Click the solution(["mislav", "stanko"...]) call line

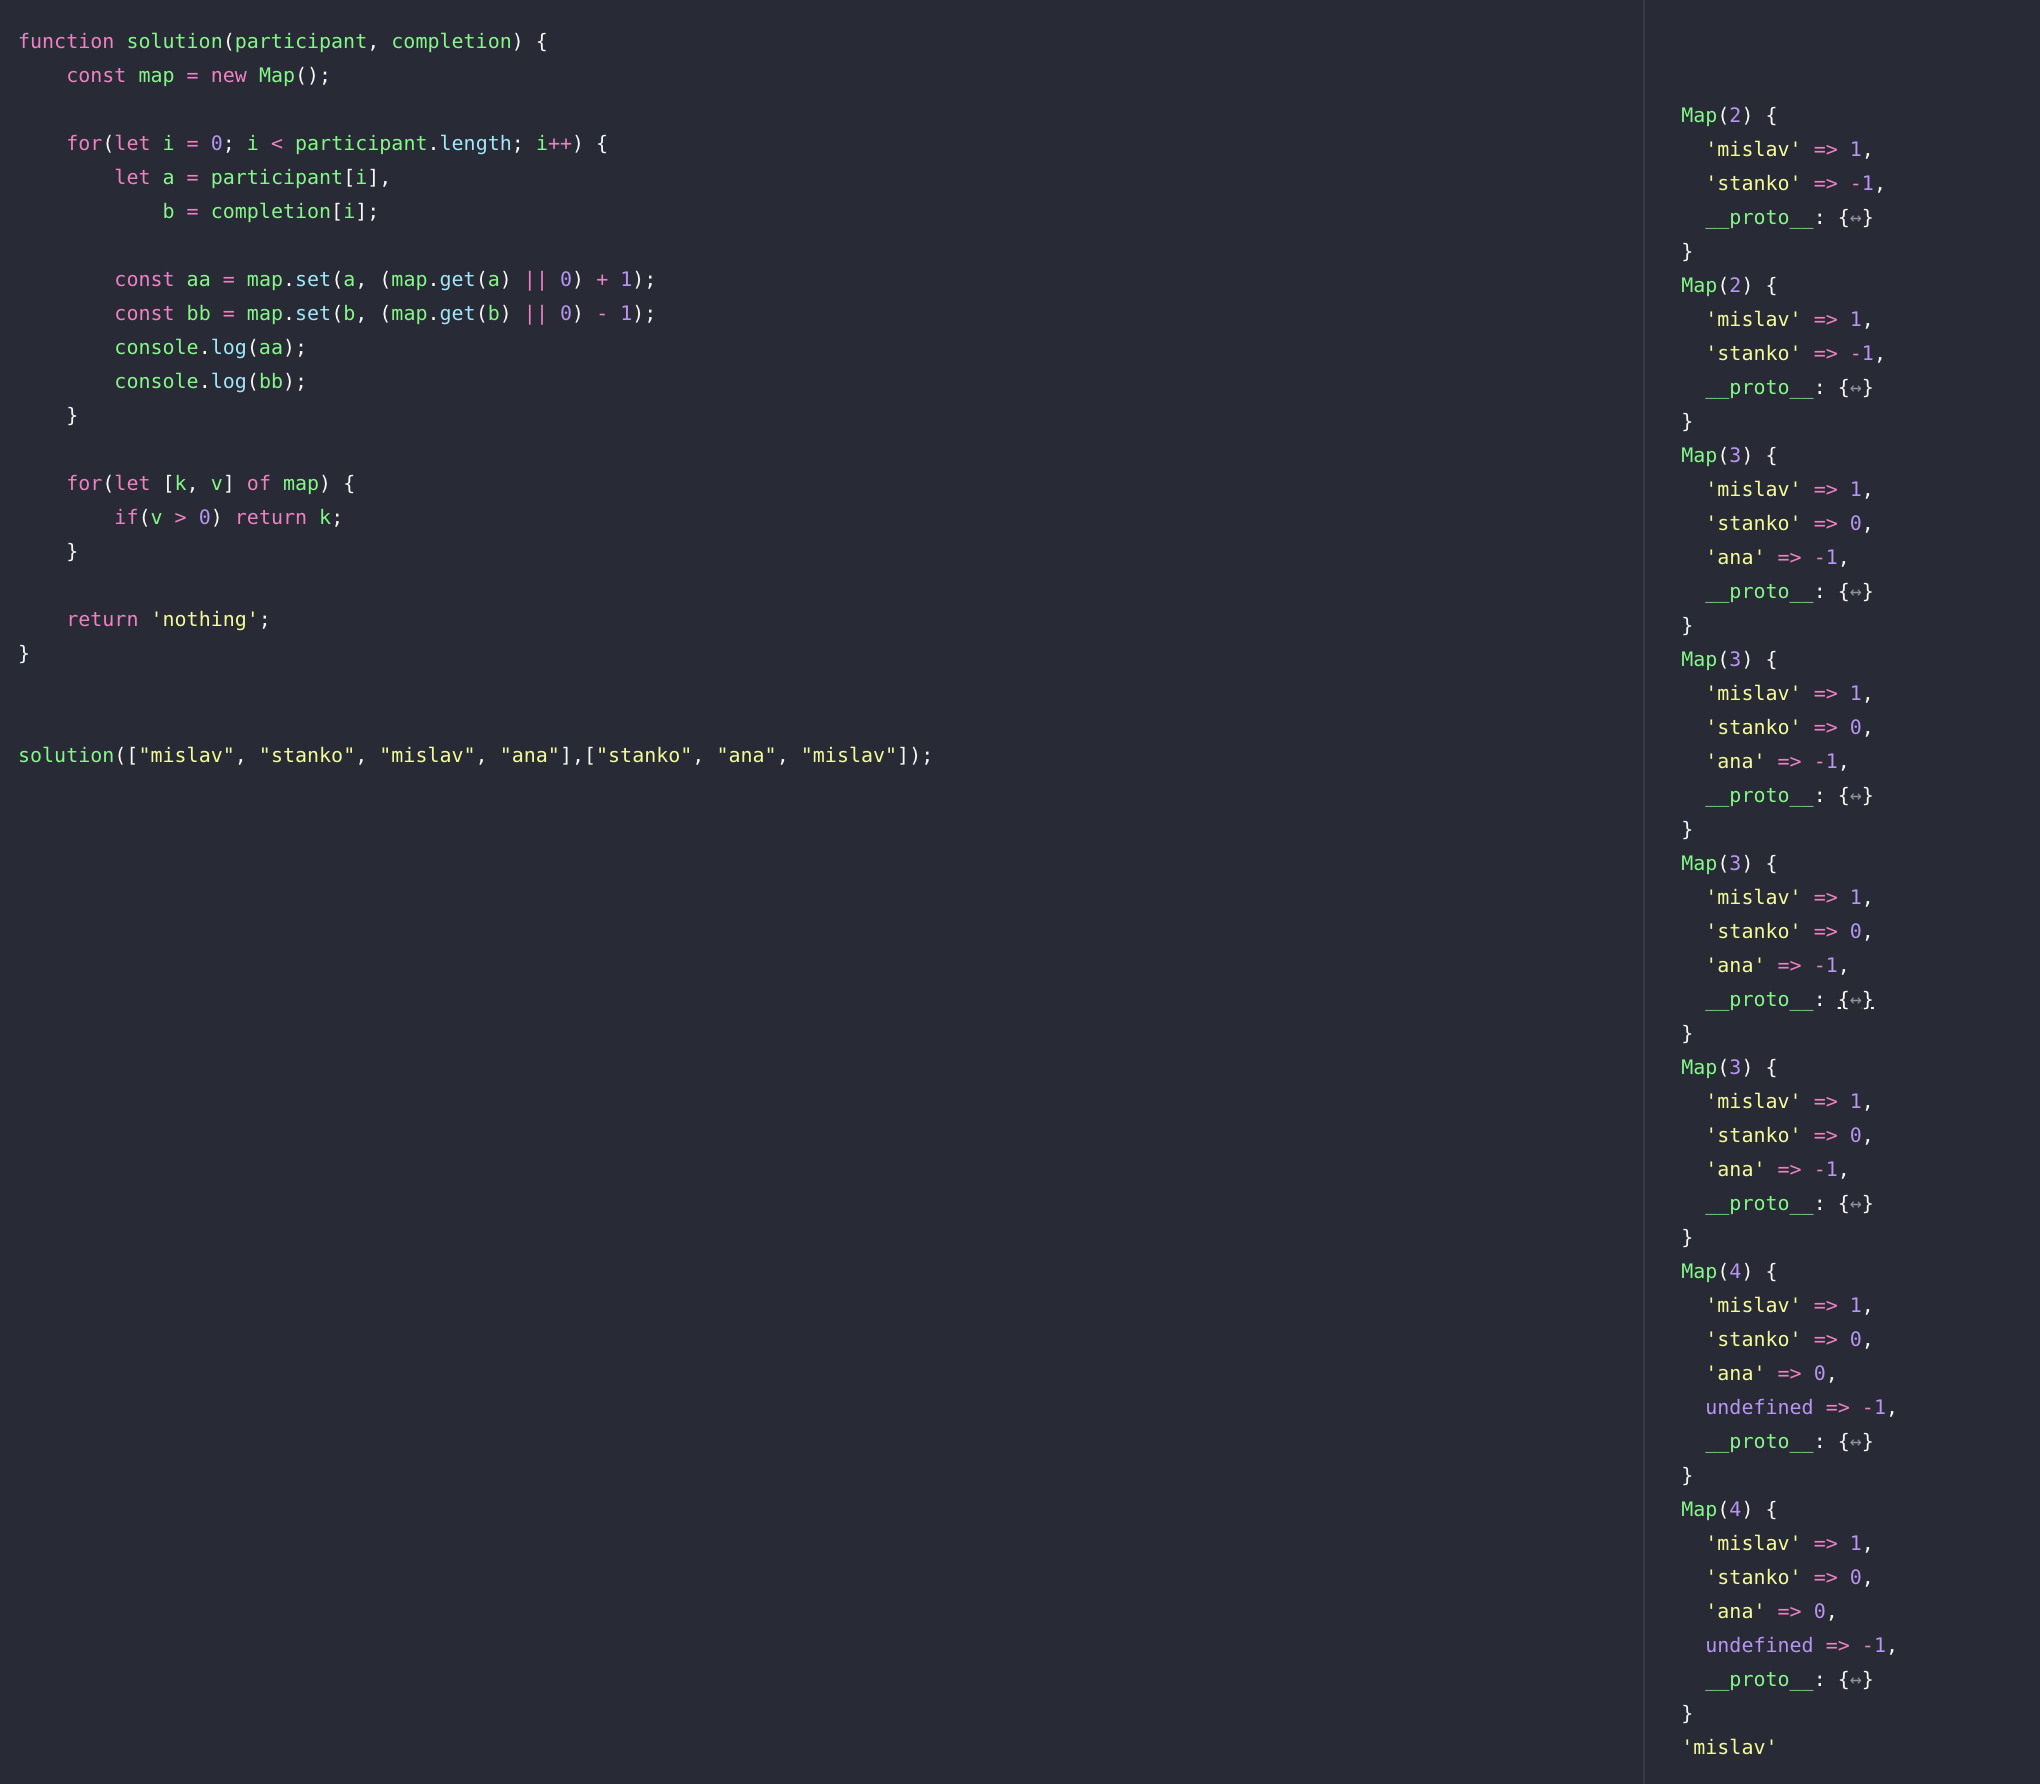(475, 756)
